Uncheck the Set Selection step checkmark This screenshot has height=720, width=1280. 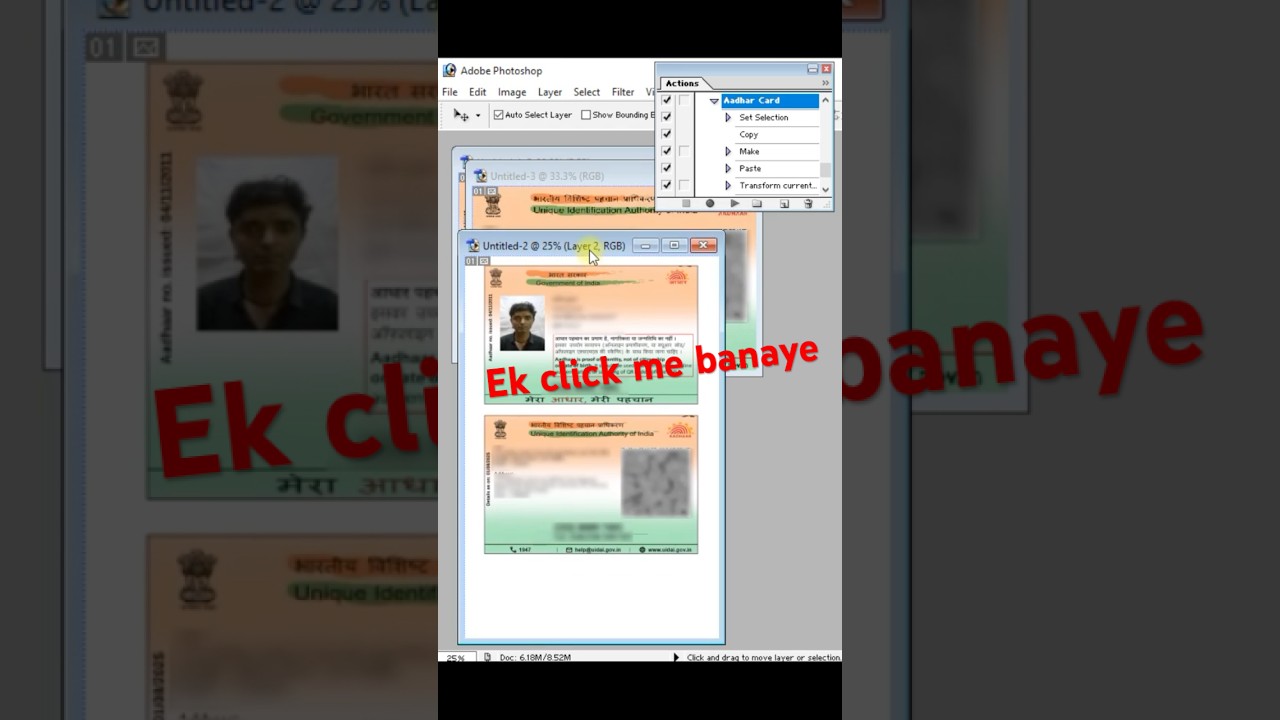(667, 117)
